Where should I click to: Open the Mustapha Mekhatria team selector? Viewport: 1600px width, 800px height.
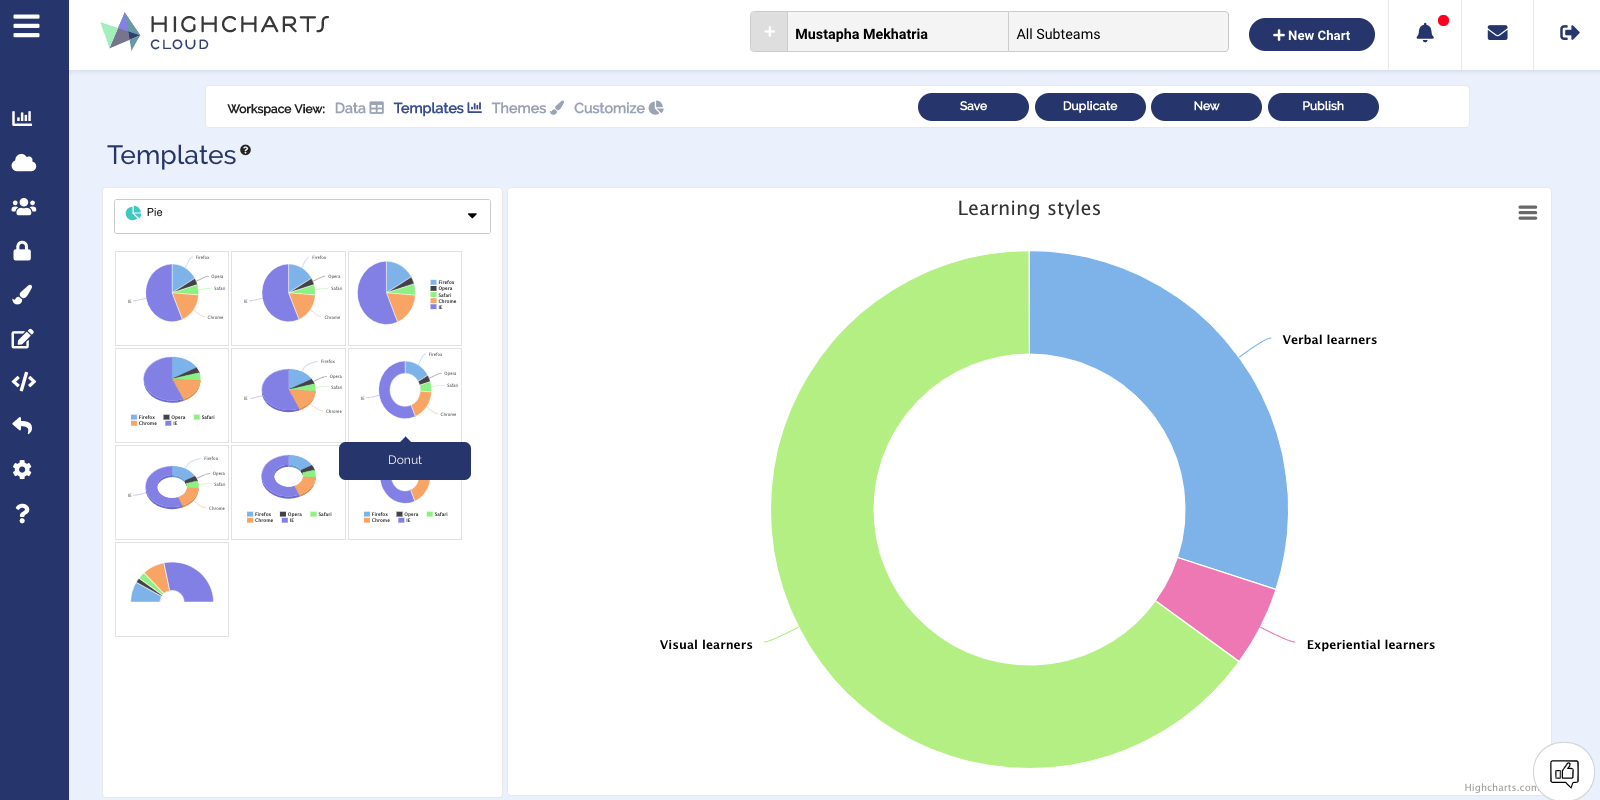coord(896,34)
